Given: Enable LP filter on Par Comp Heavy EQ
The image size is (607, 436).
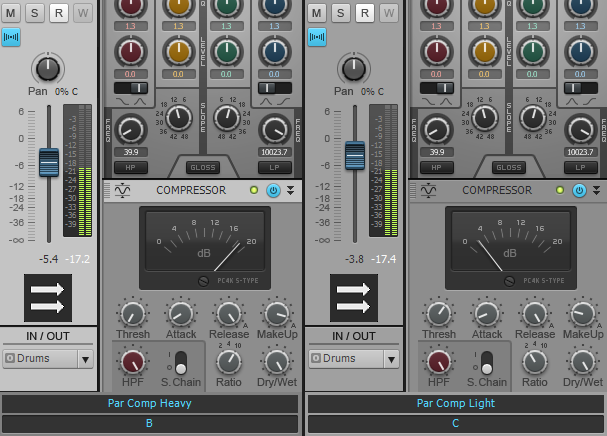Looking at the screenshot, I should tap(274, 168).
